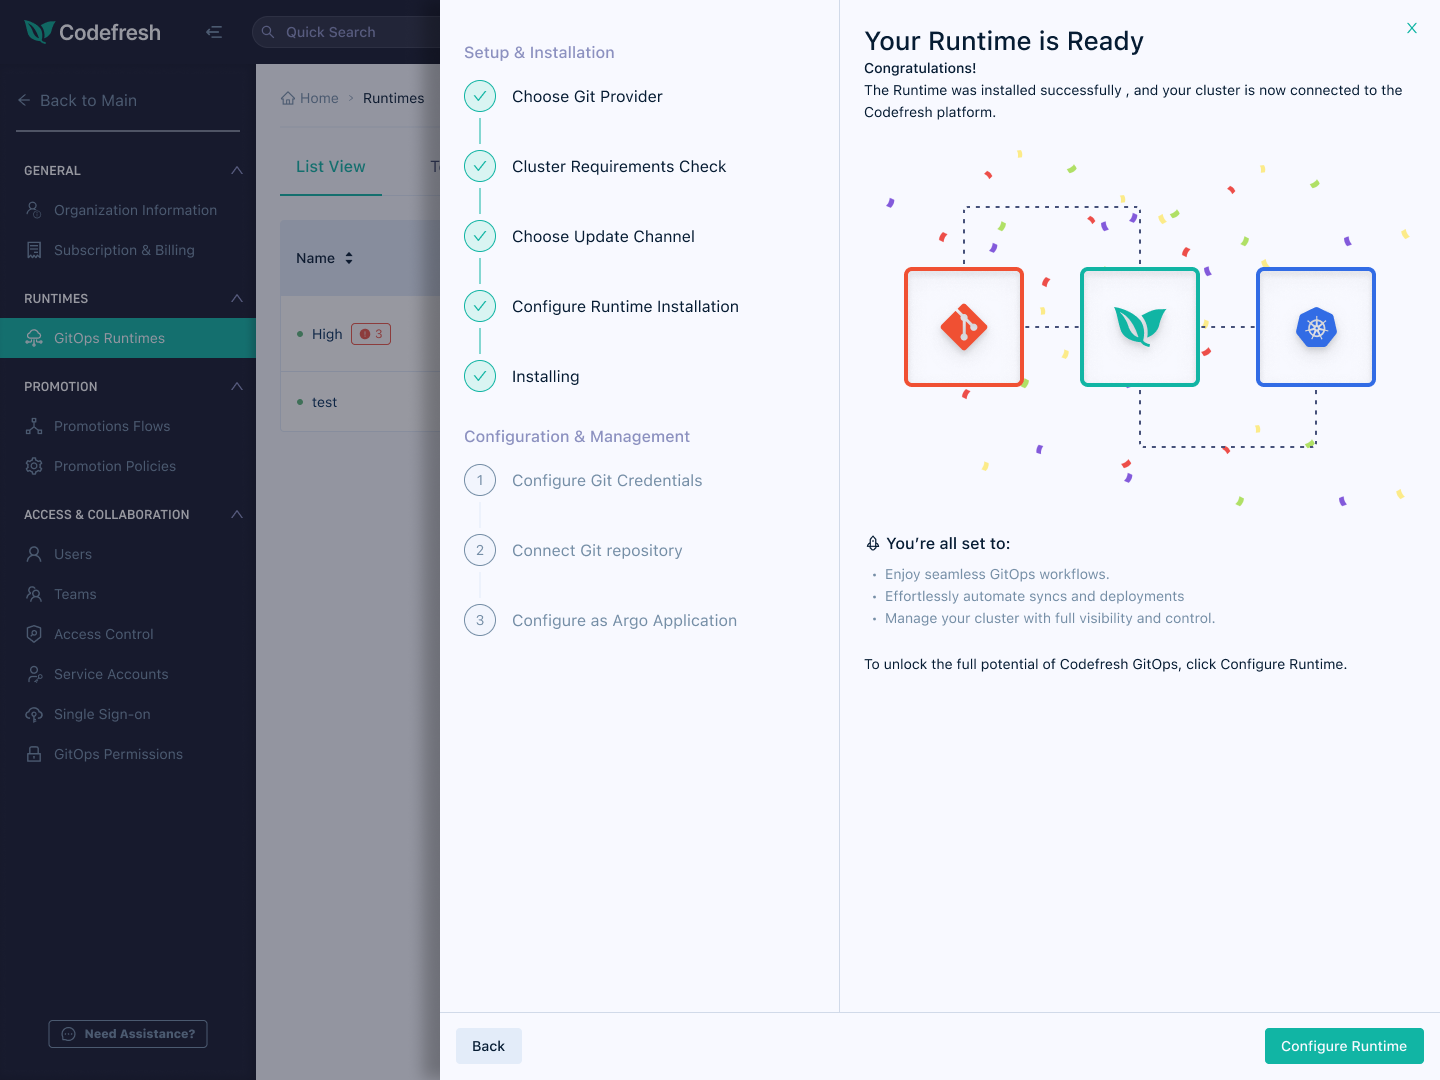Open Promotion Policies
Screen dimensions: 1440x1080
tap(128, 466)
